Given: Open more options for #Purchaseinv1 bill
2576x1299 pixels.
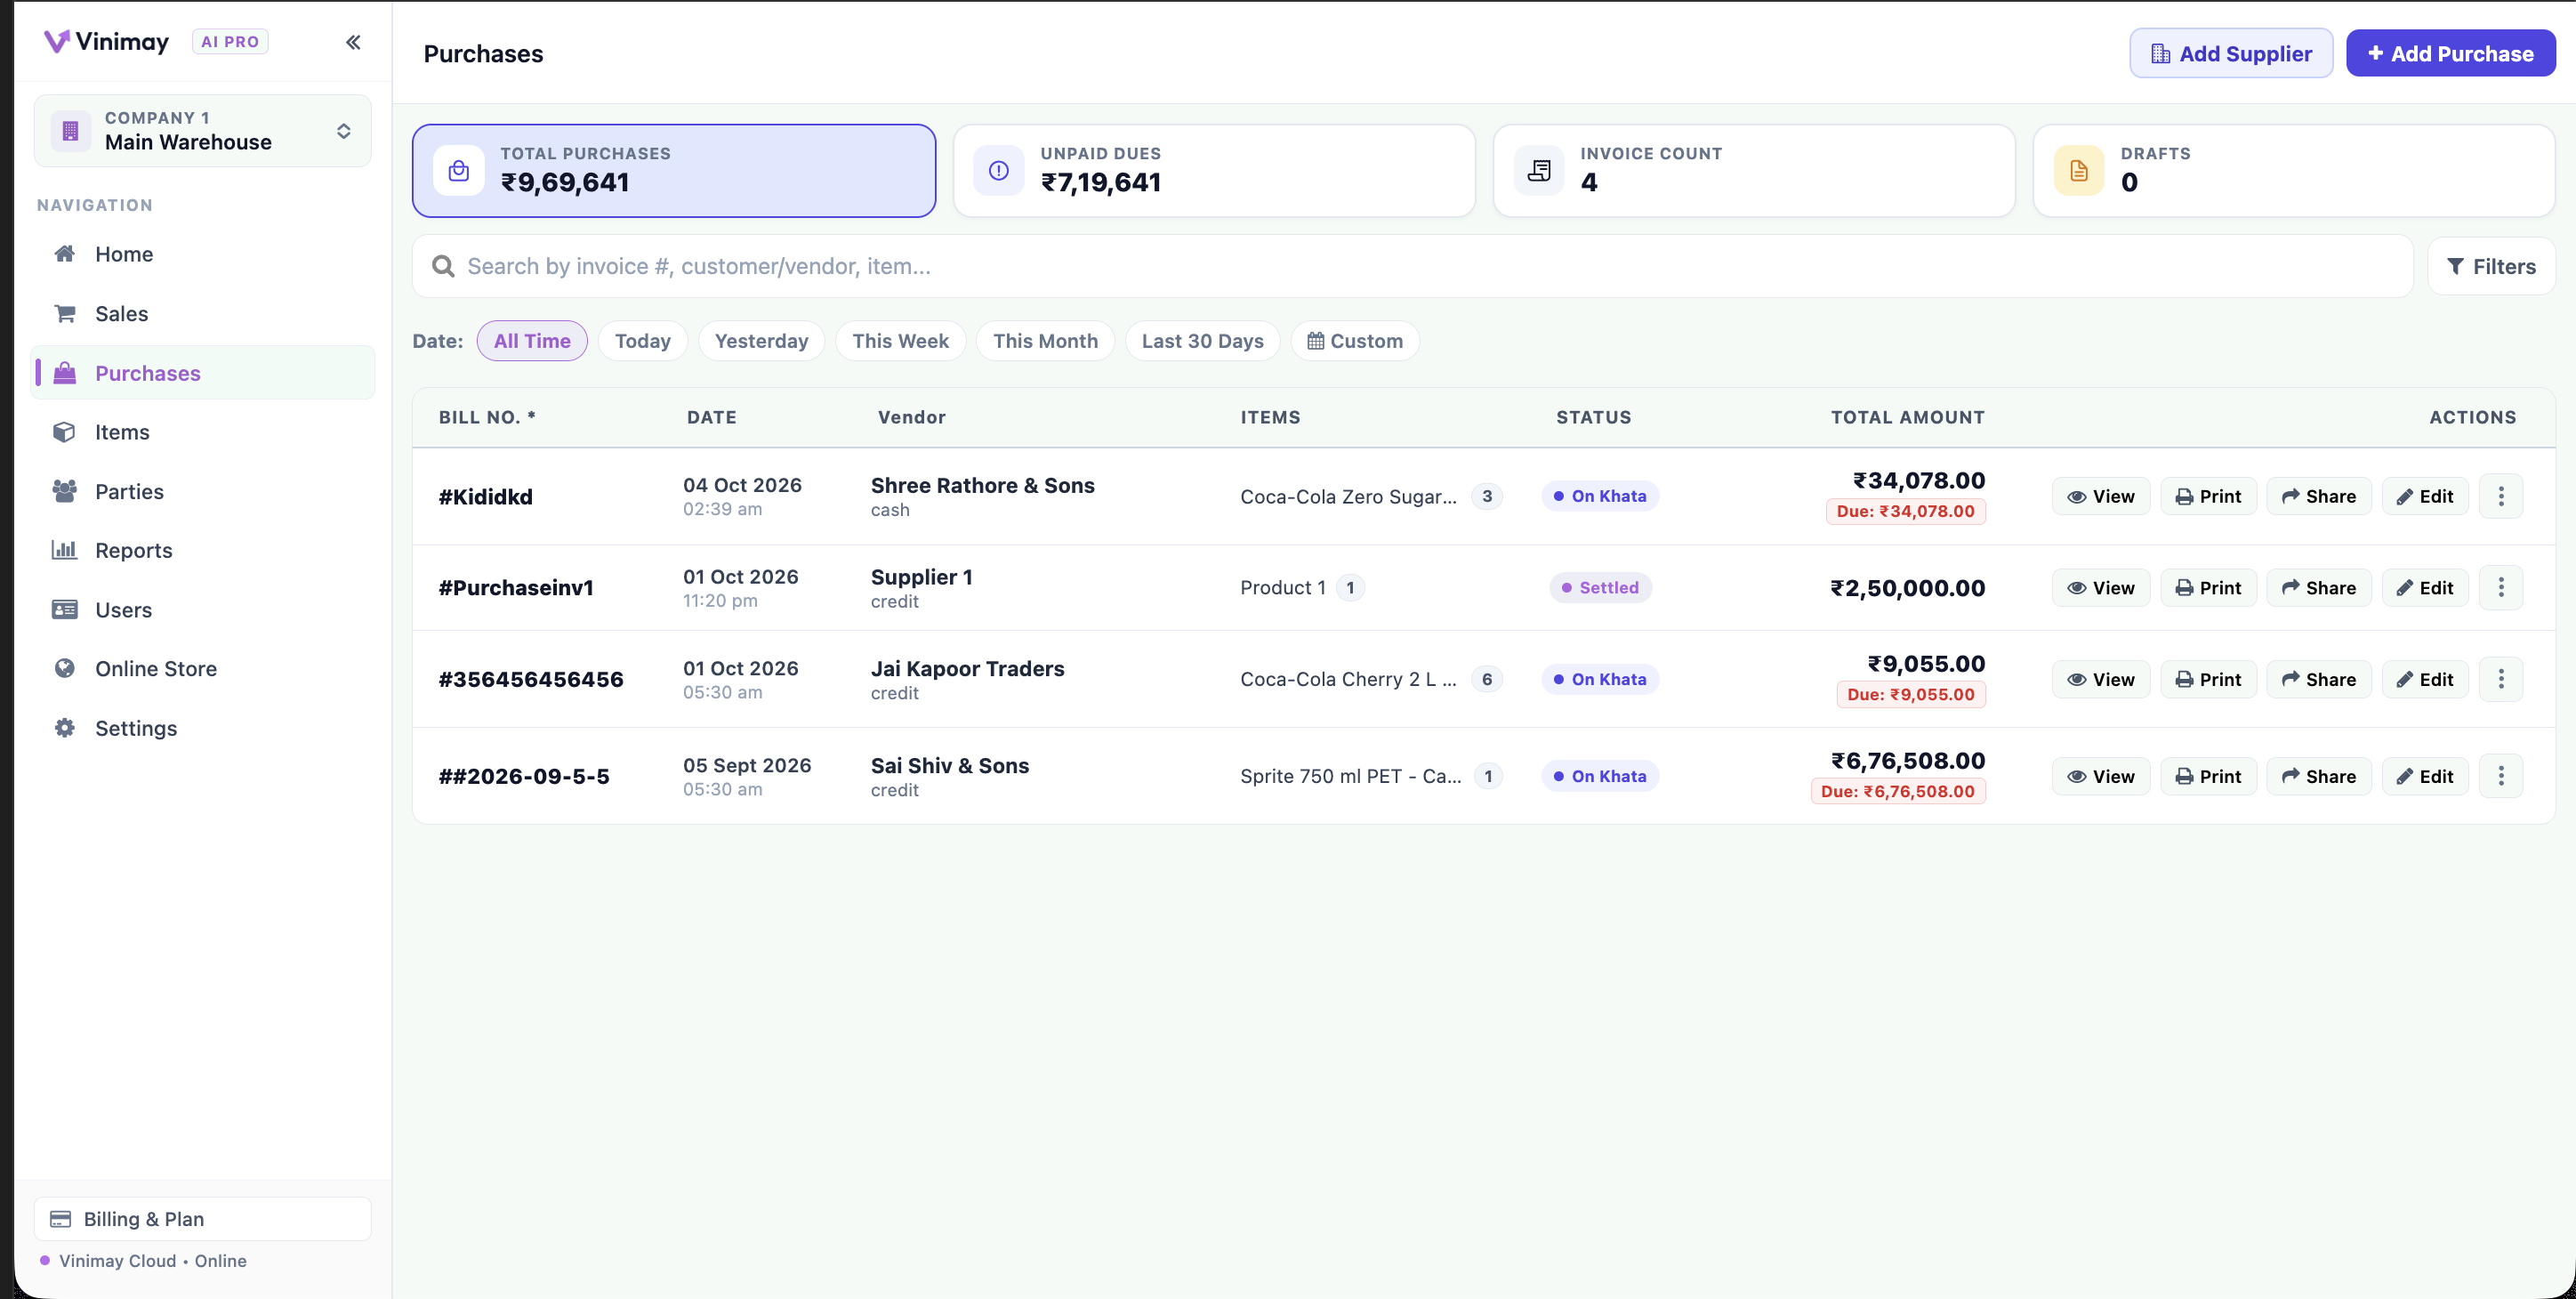Looking at the screenshot, I should click(x=2501, y=588).
